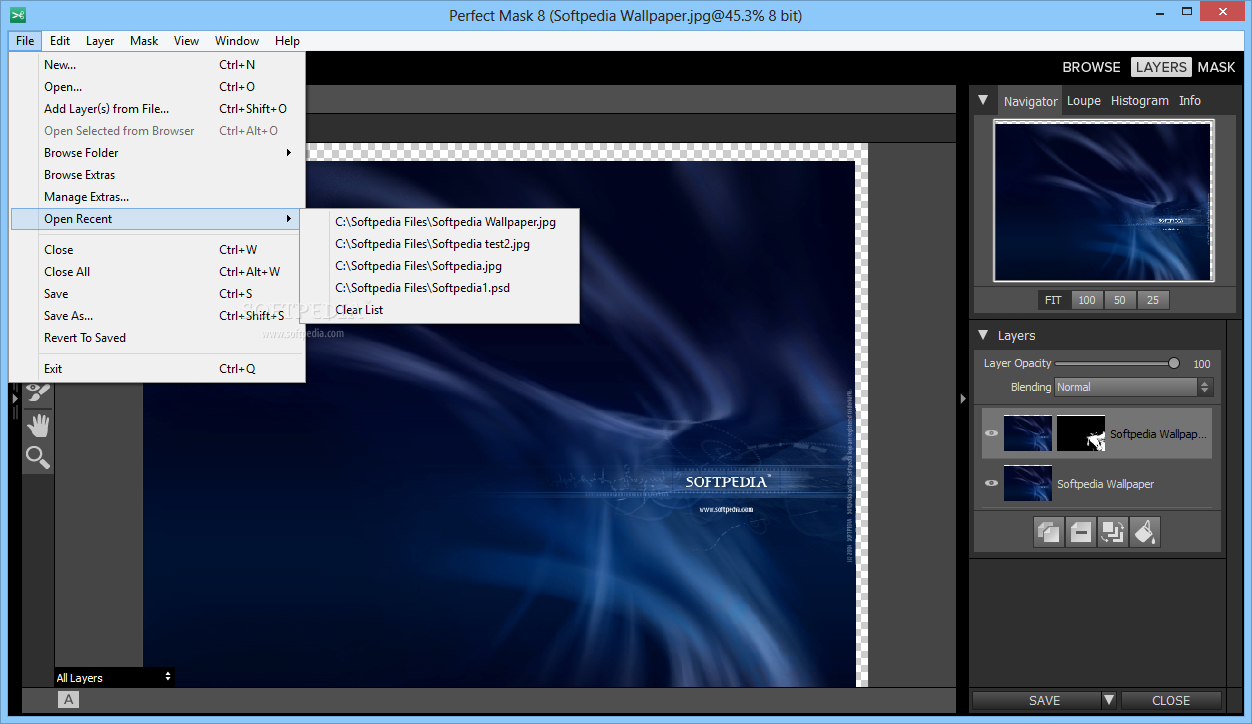
Task: Open recent Softpedia test2.jpg file
Action: [440, 244]
